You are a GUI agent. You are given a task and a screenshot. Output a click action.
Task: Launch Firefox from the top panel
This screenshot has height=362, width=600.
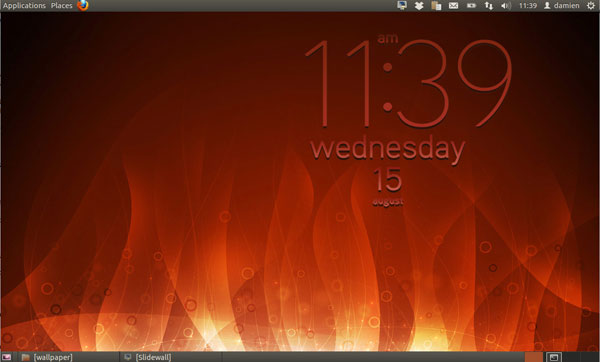83,5
